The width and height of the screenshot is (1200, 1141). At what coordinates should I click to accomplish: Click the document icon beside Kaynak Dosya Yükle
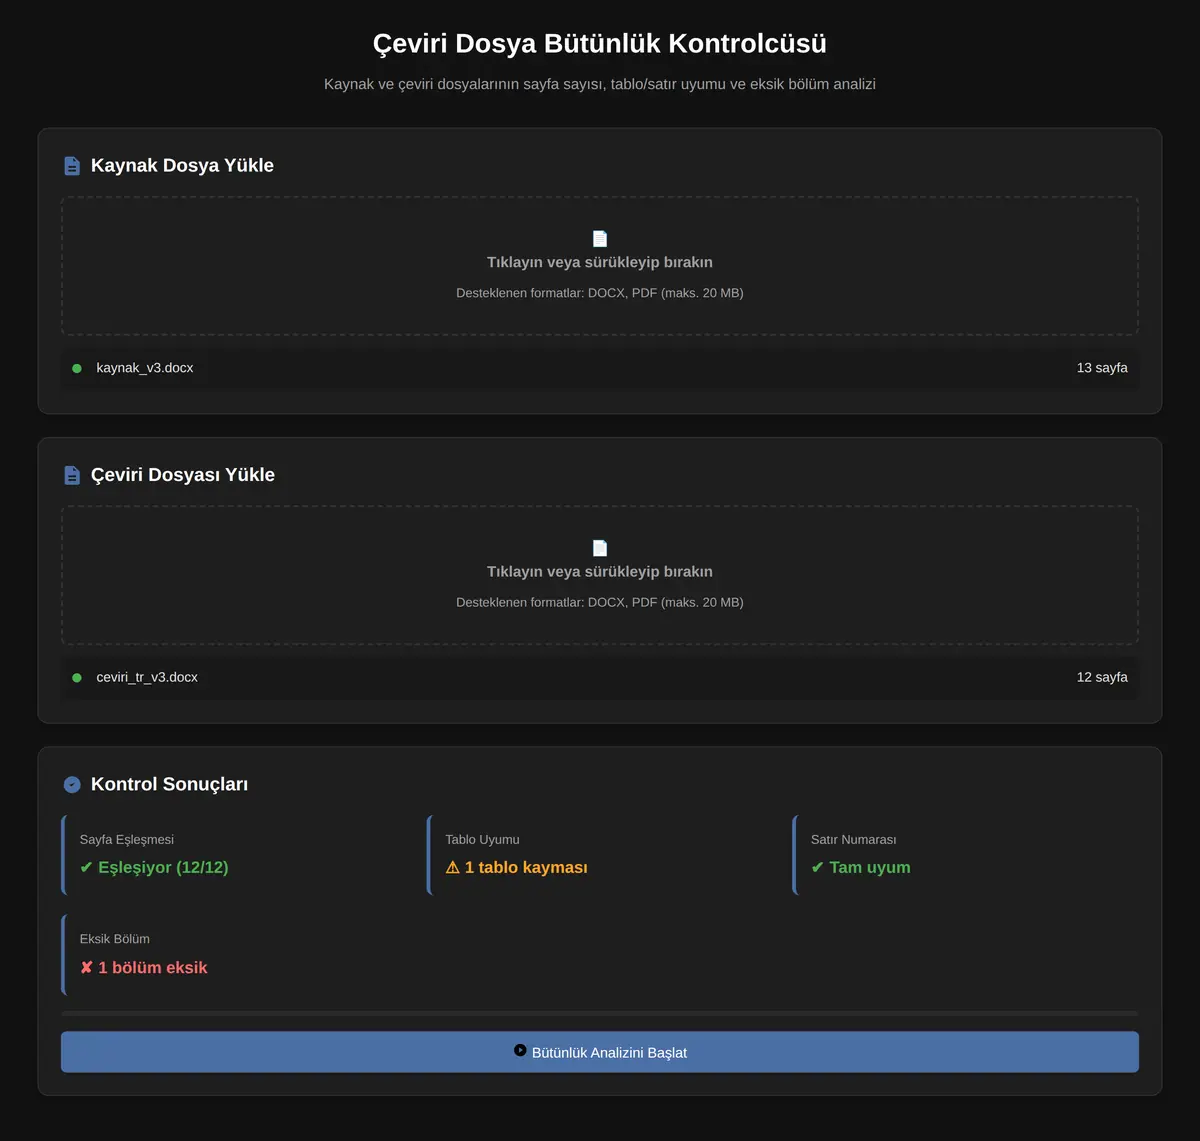72,166
